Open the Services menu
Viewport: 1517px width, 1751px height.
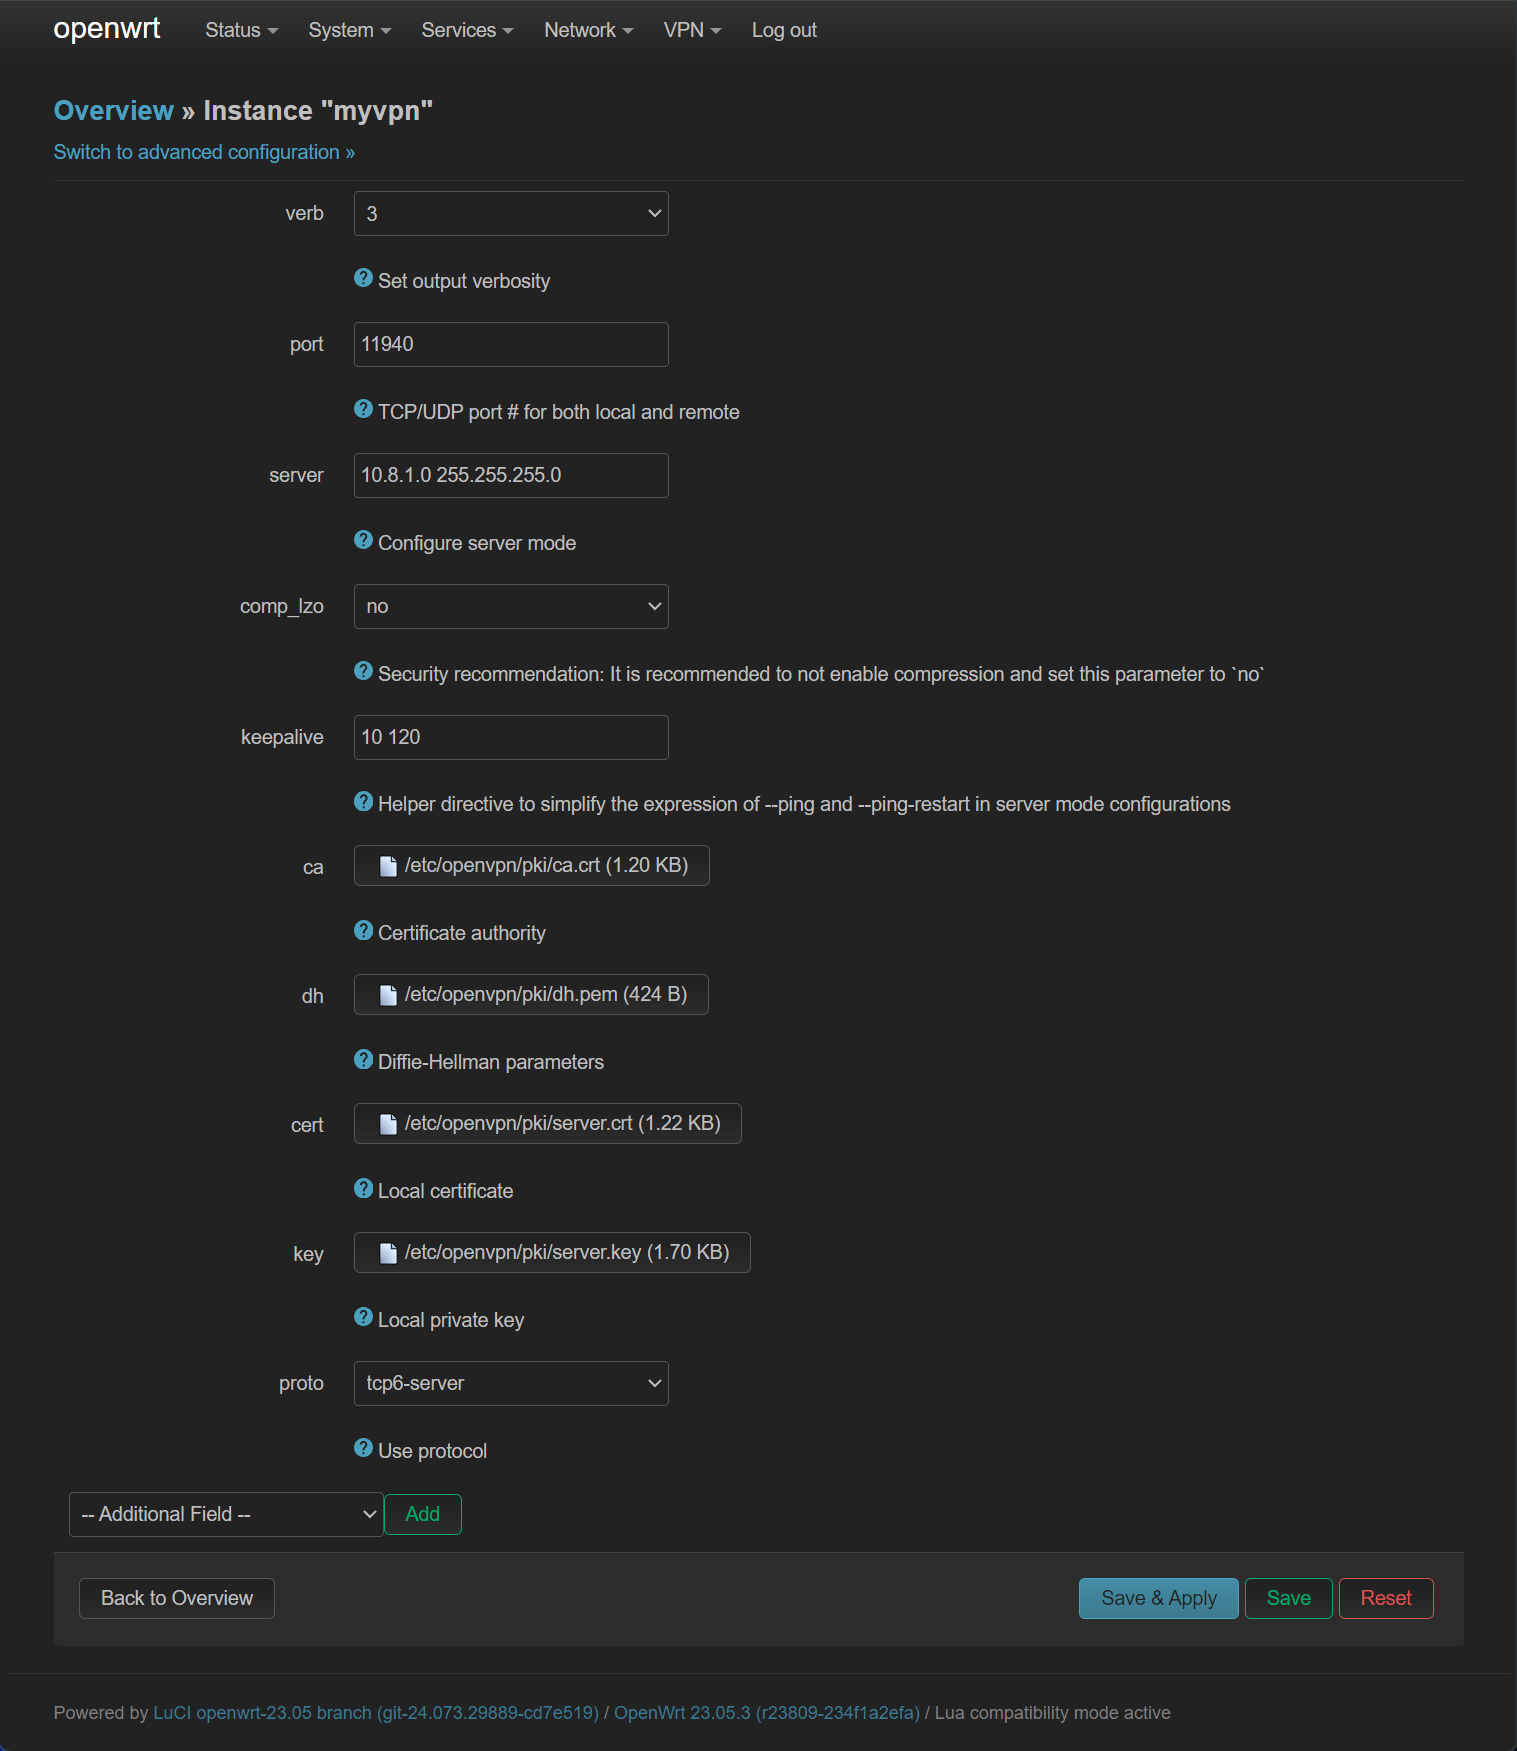[x=467, y=31]
